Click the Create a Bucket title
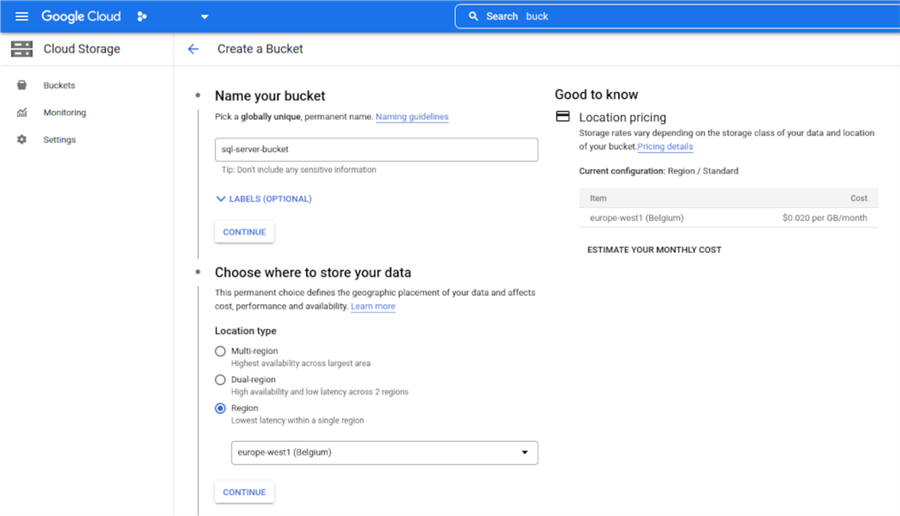 click(x=260, y=49)
